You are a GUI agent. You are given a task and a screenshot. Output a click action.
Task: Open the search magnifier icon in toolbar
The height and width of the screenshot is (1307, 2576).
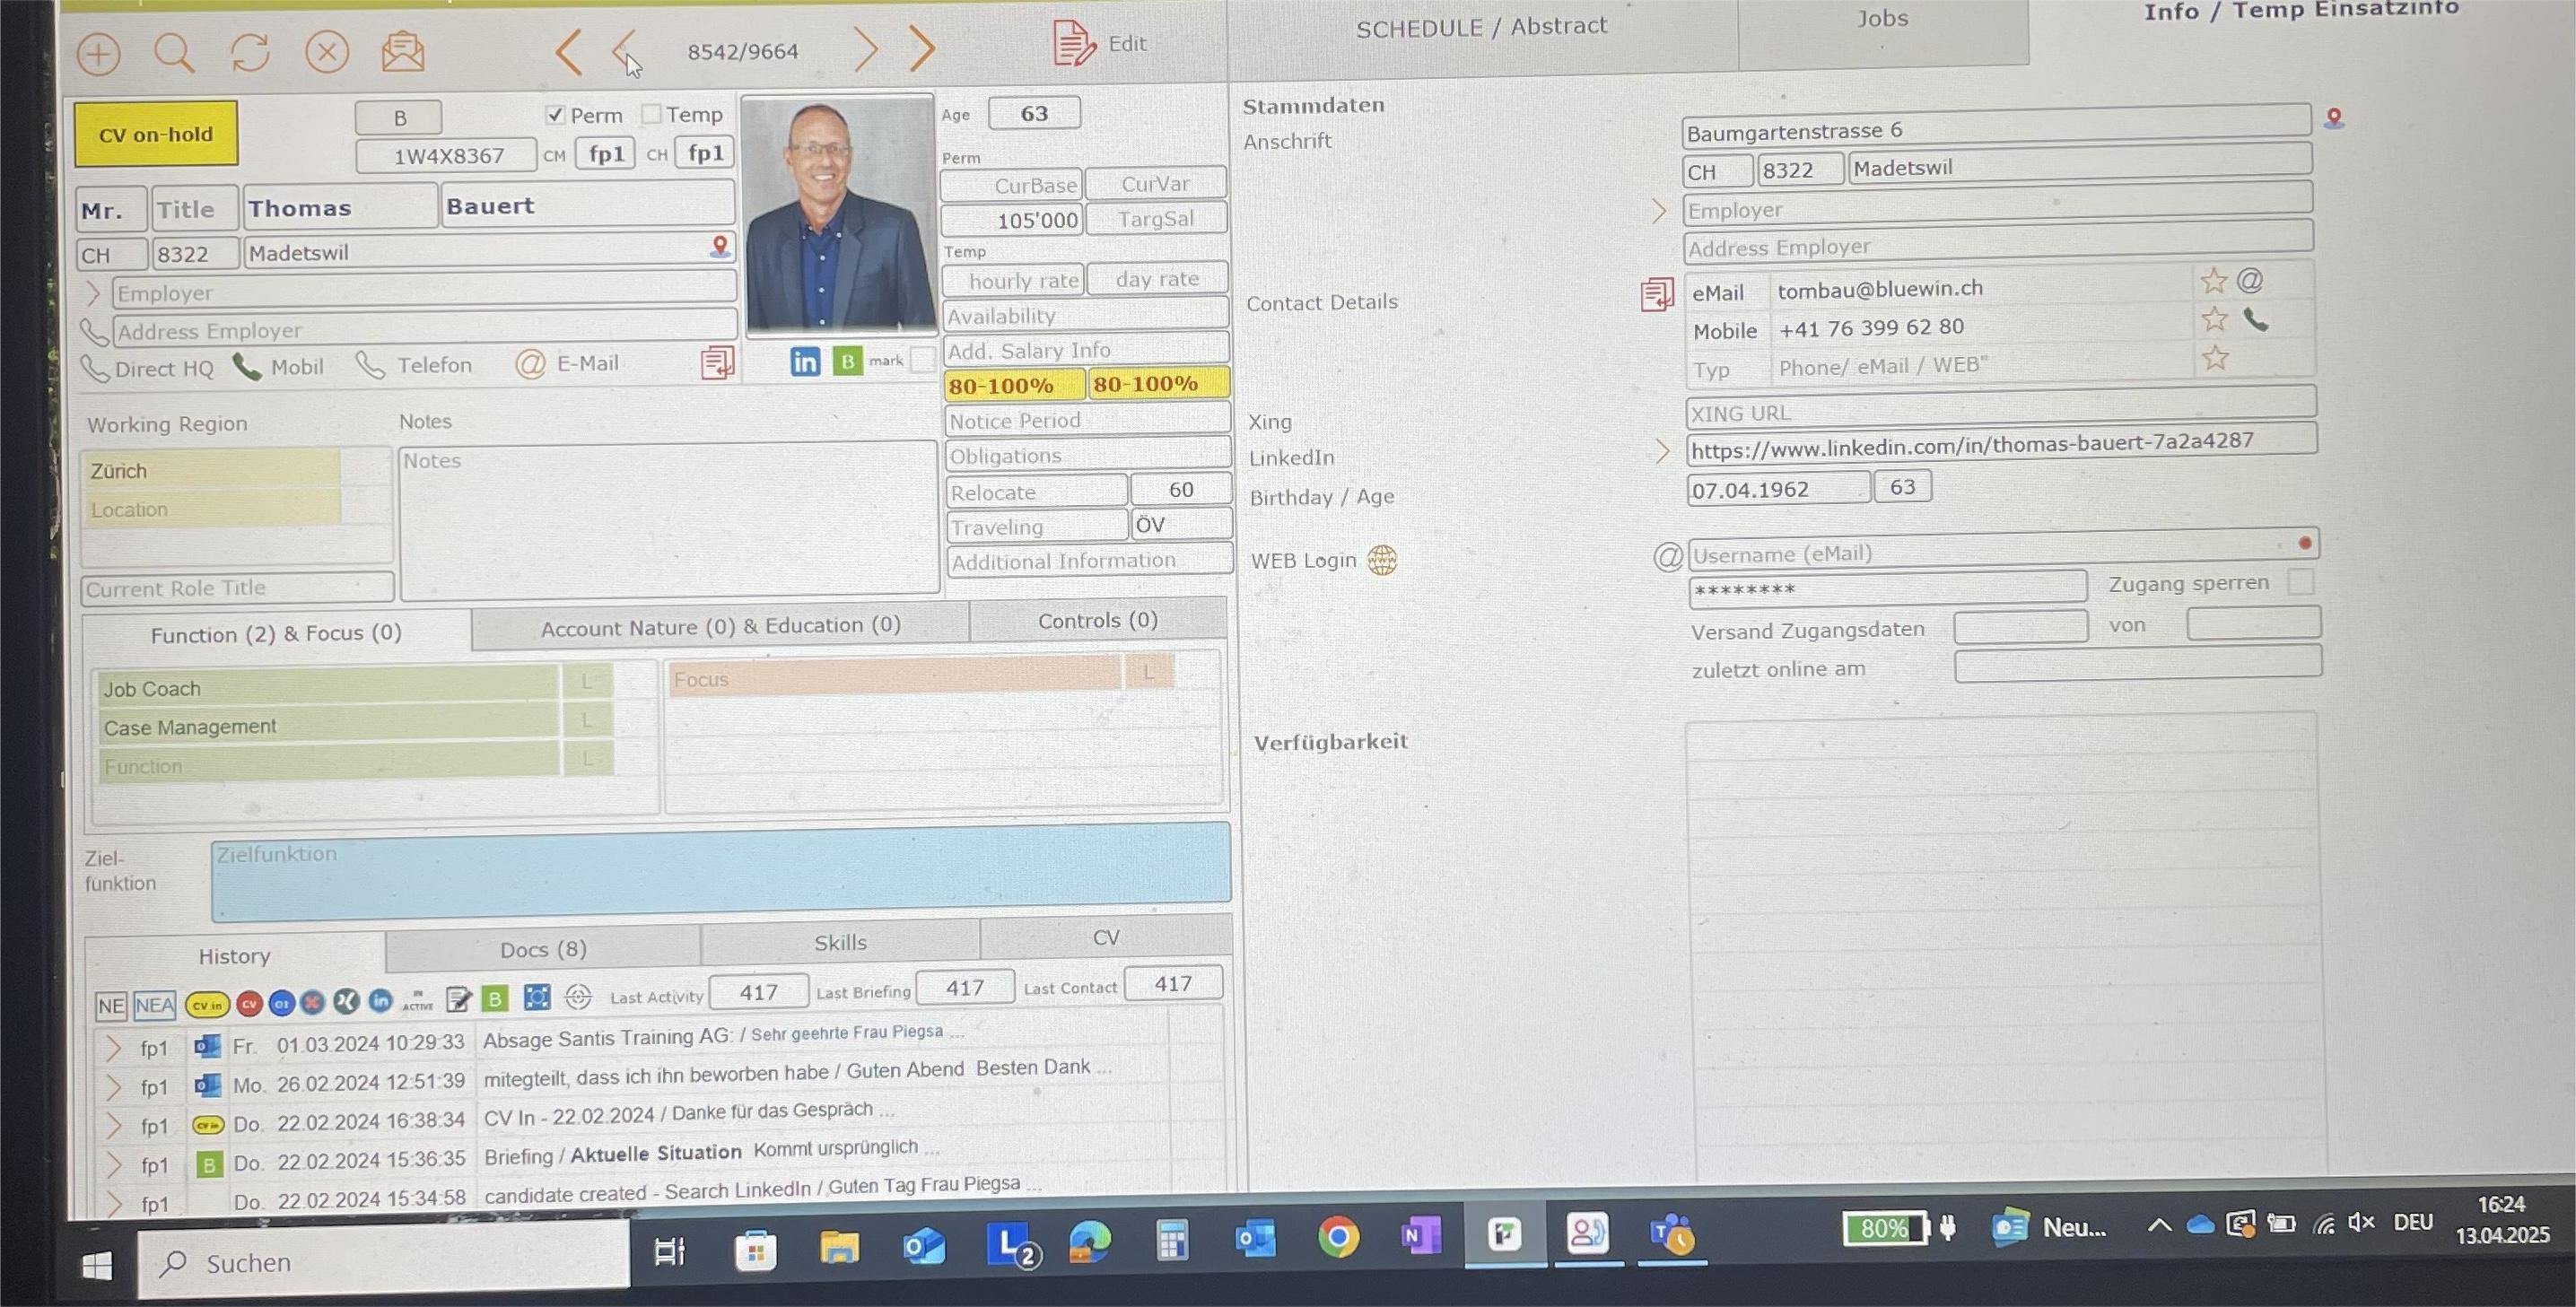[173, 52]
